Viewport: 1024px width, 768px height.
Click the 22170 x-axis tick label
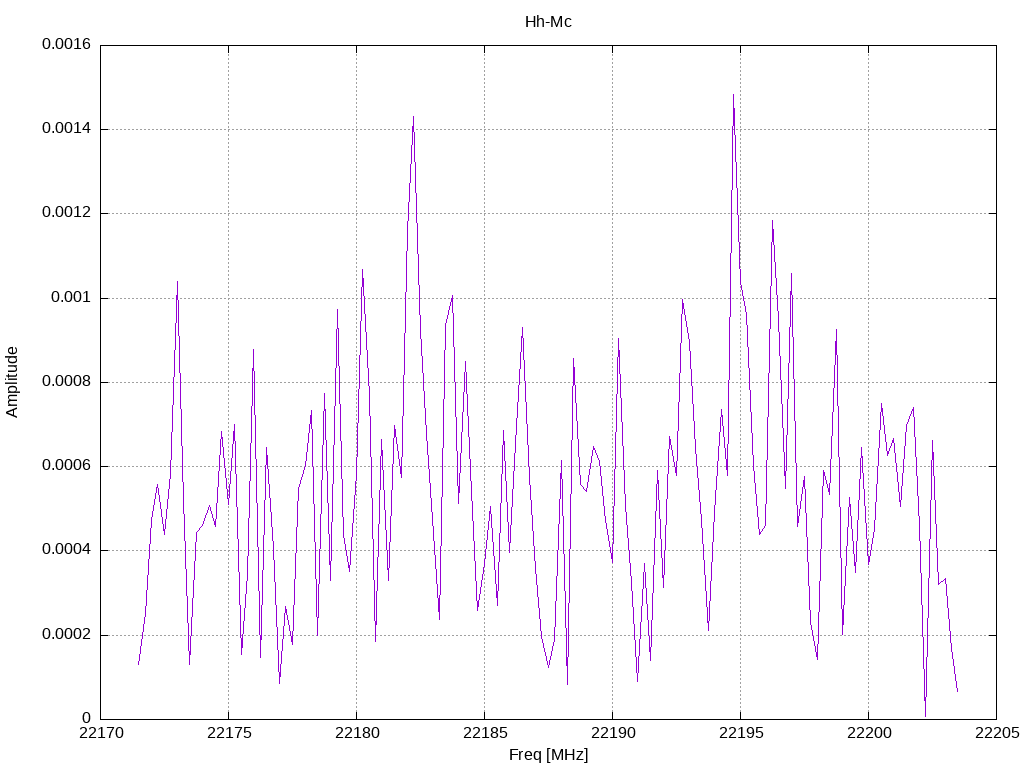click(101, 733)
